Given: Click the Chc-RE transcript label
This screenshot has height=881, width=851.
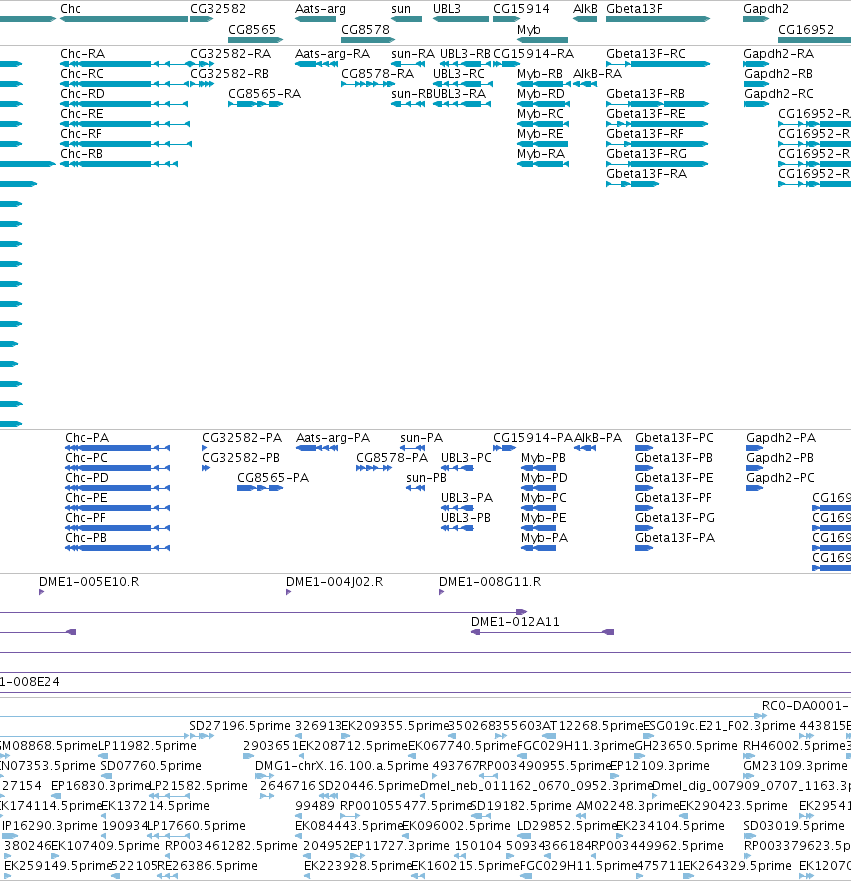Looking at the screenshot, I should point(82,114).
